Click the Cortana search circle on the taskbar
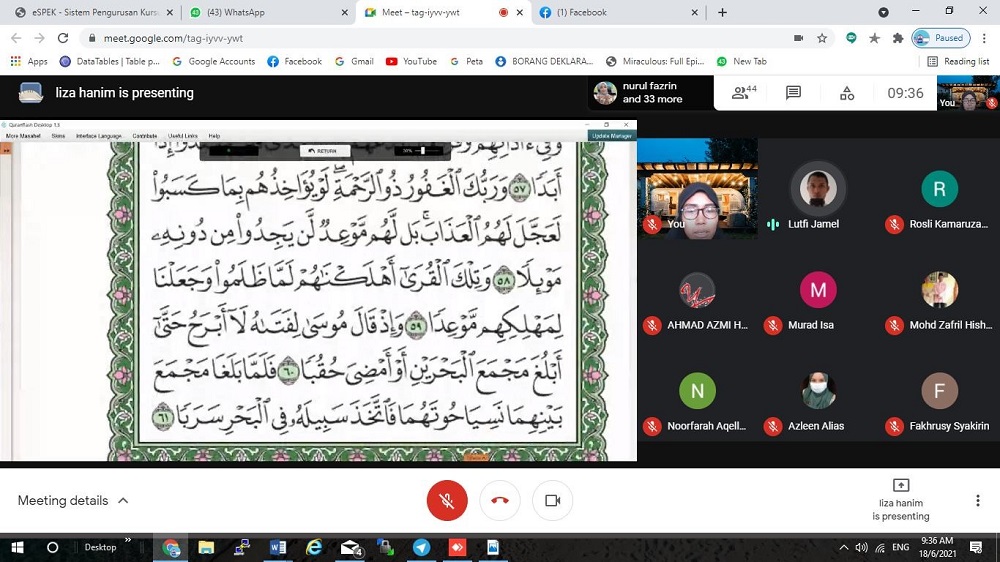Screen dimensions: 1000x562 click(52, 547)
